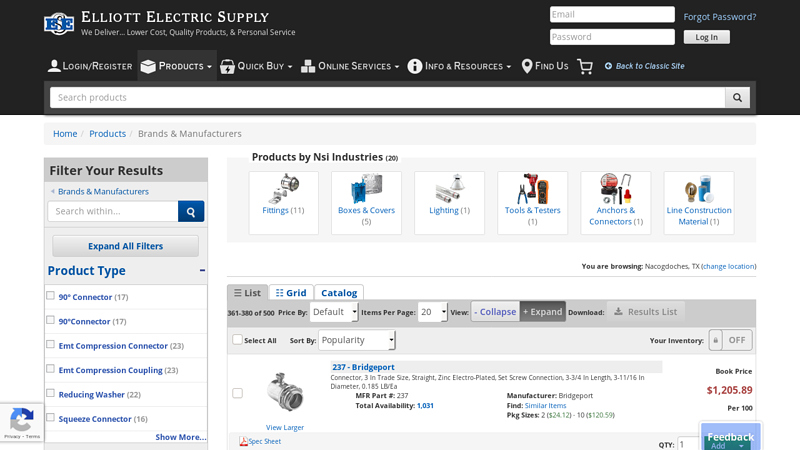
Task: Open Similar Items link
Action: point(545,406)
